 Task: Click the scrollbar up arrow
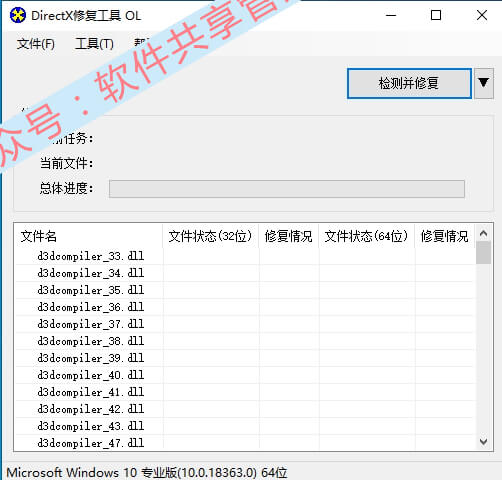pos(483,233)
